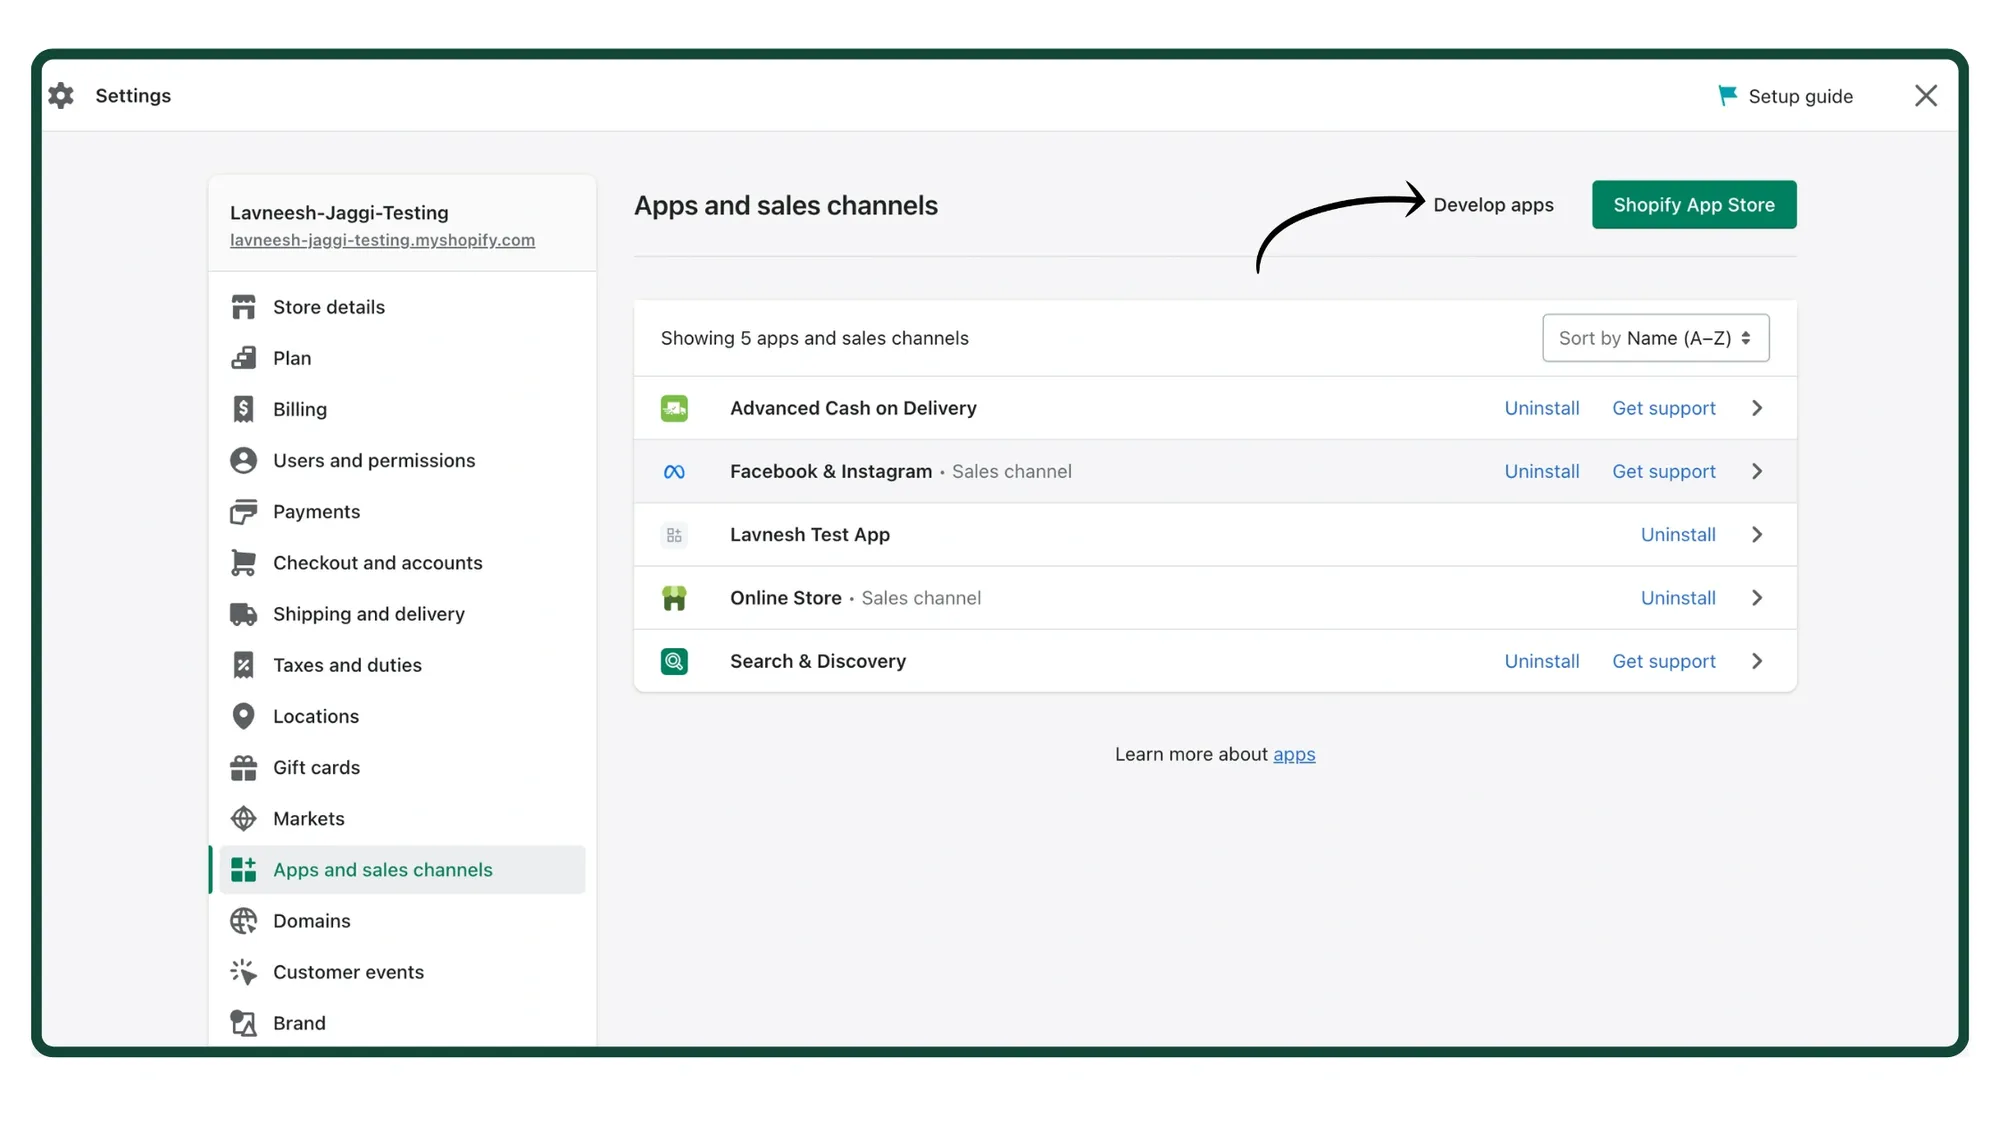Uninstall the Search & Discovery app
Screen dimensions: 2000x1125
click(1542, 661)
